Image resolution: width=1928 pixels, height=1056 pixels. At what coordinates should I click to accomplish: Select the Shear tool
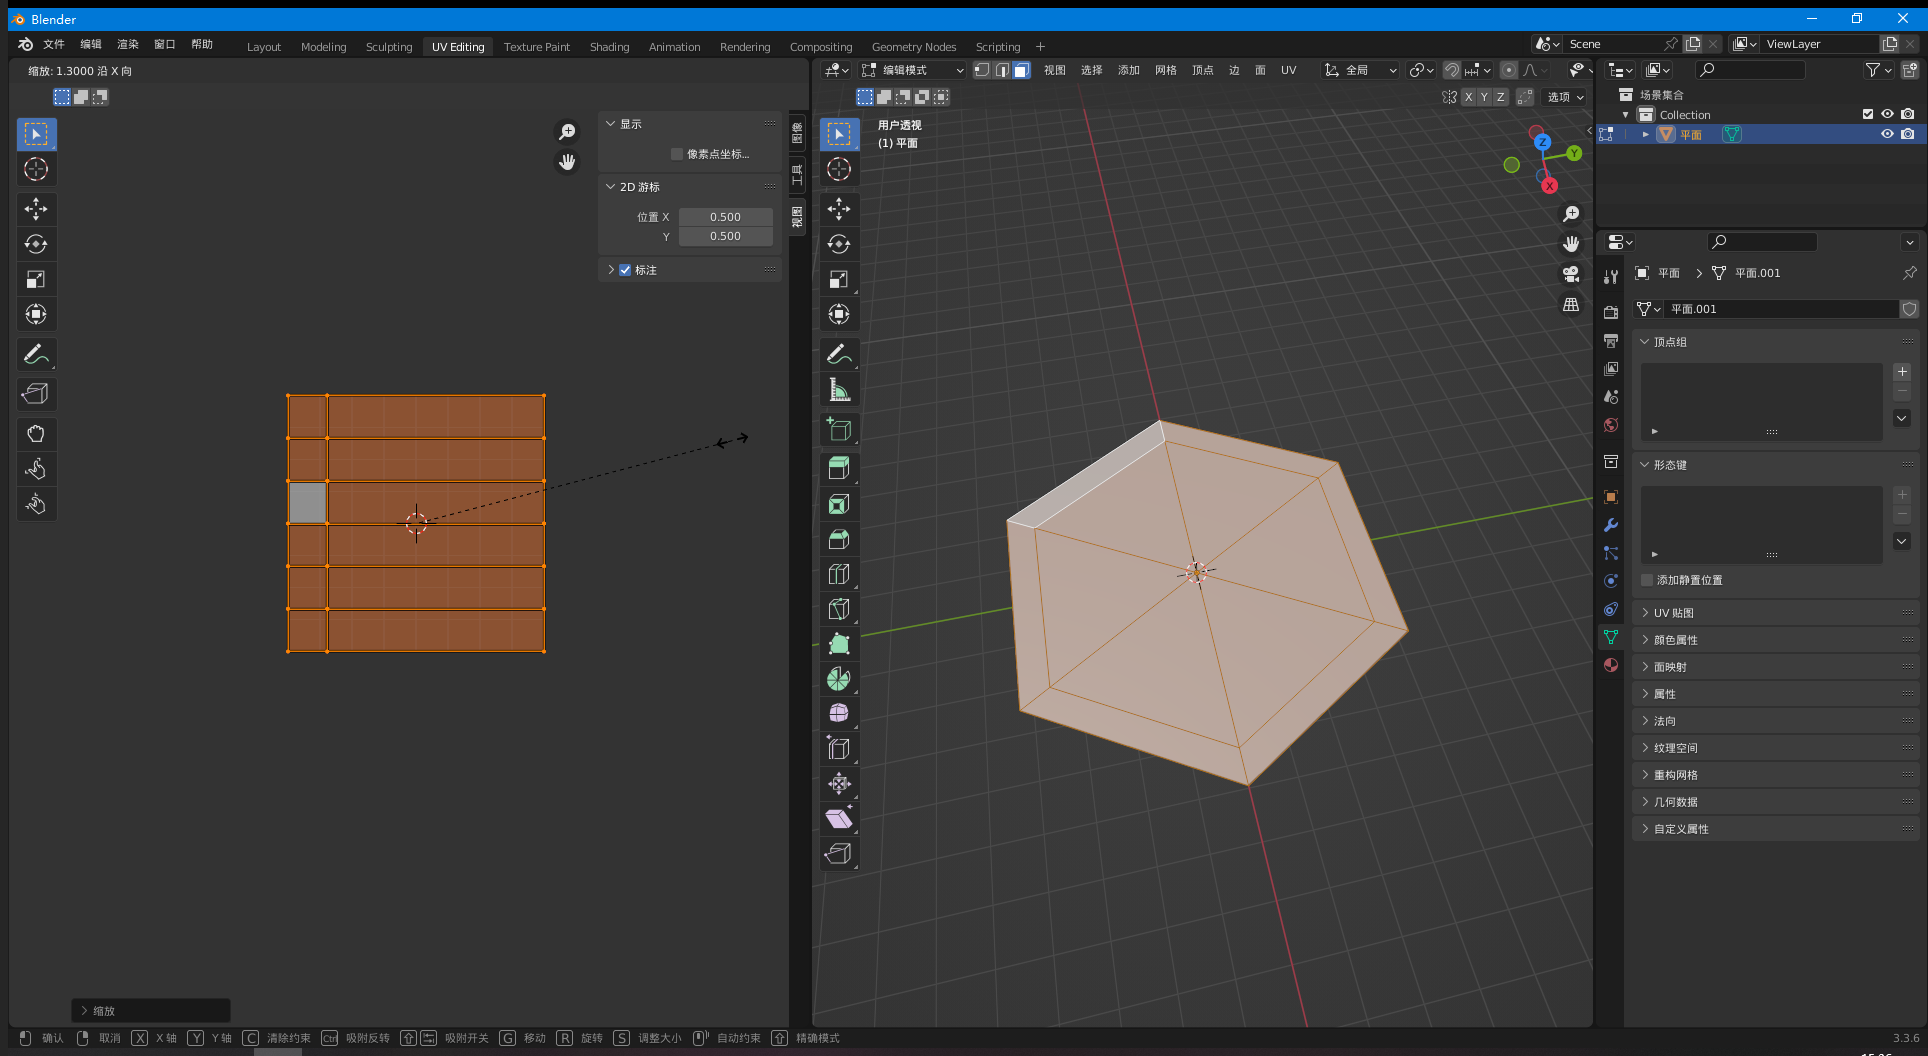pos(839,818)
